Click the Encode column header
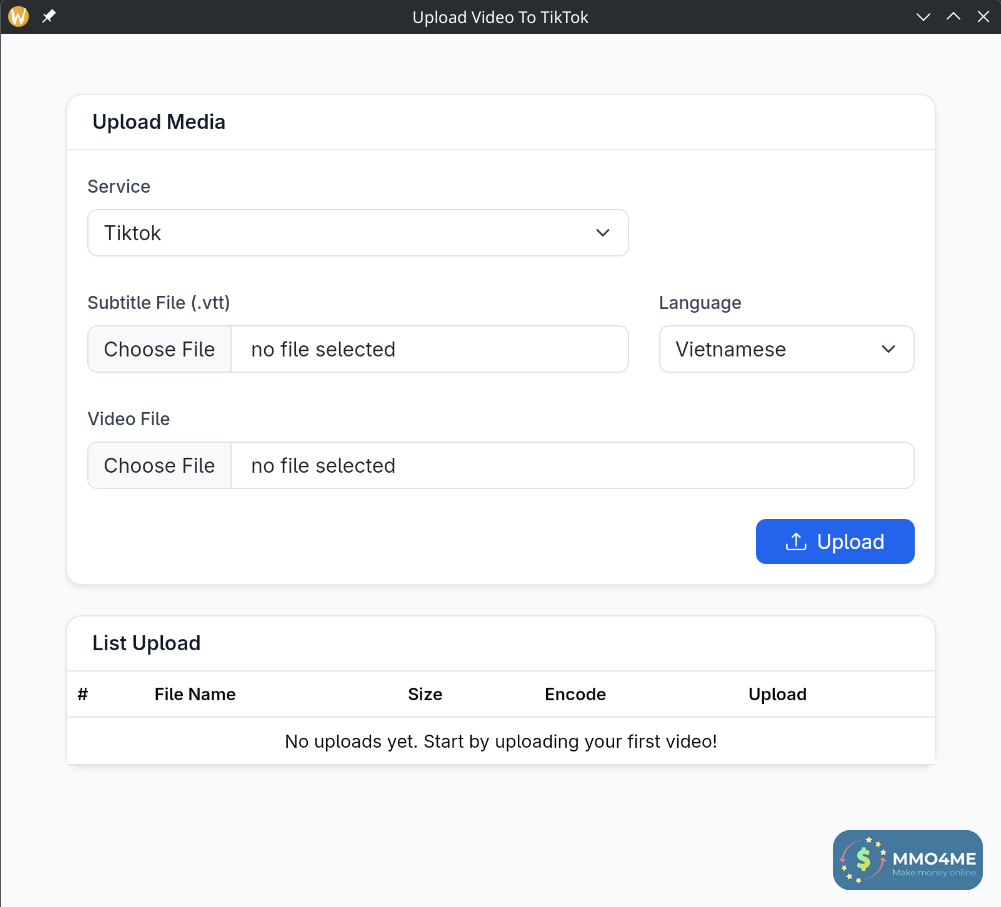1001x907 pixels. [575, 694]
